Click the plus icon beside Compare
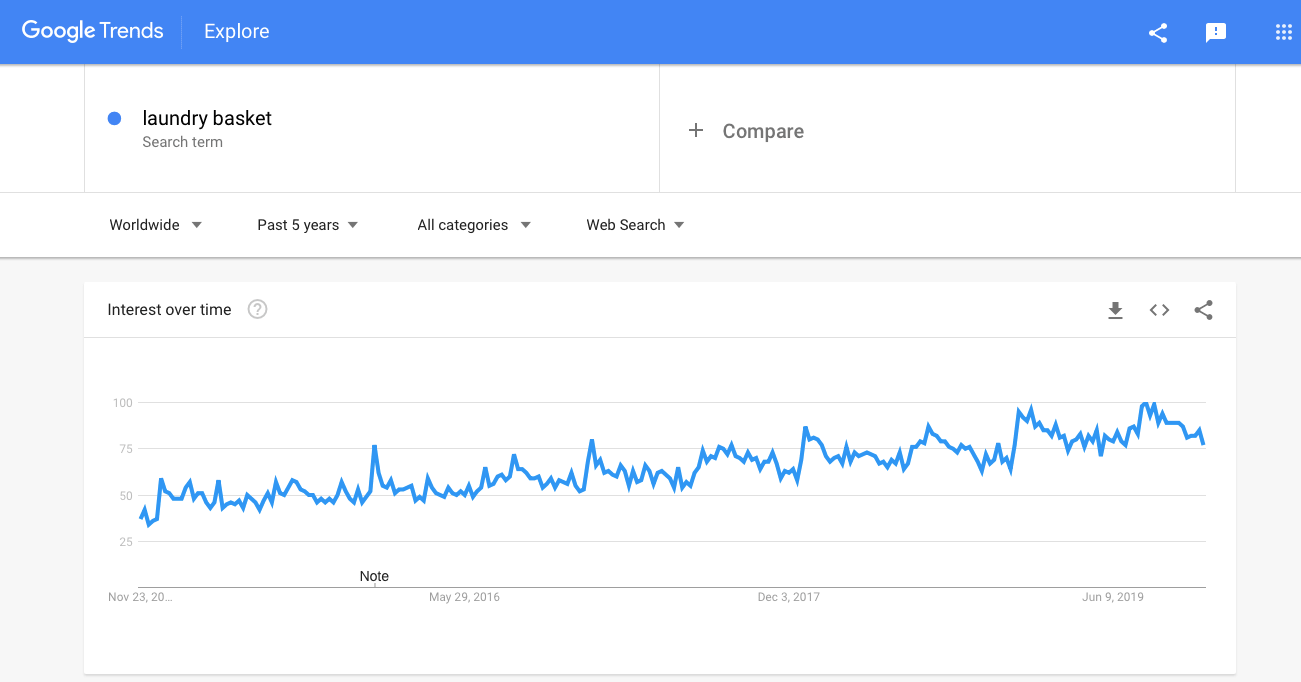Viewport: 1301px width, 682px height. (696, 131)
